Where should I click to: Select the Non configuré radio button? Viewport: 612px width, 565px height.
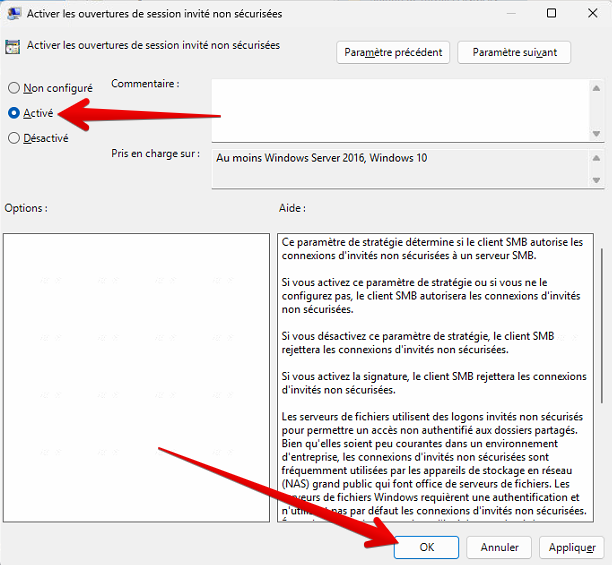click(x=14, y=88)
